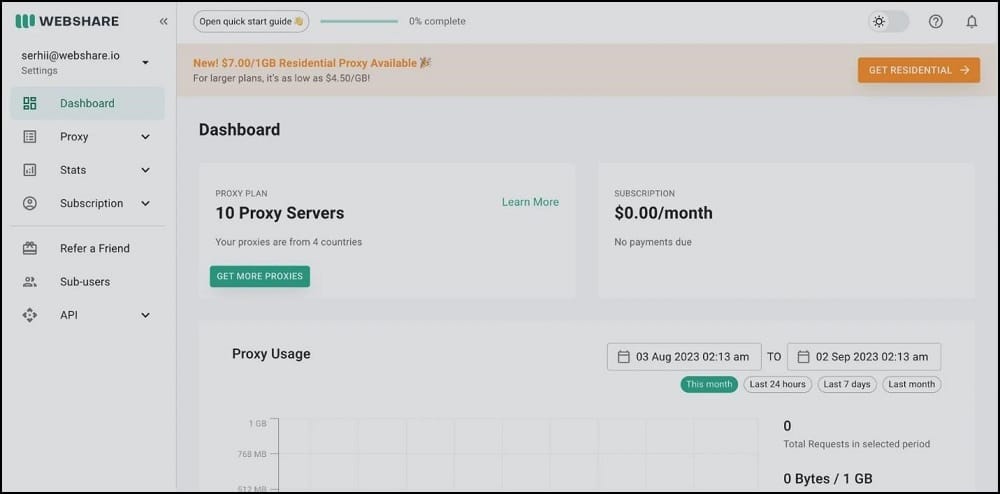Click the Stats chart icon
The image size is (1000, 494).
(x=30, y=170)
